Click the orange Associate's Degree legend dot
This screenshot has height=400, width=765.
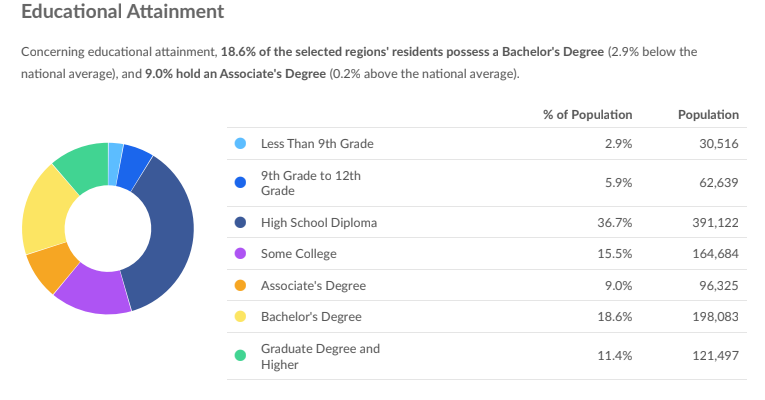(x=240, y=285)
